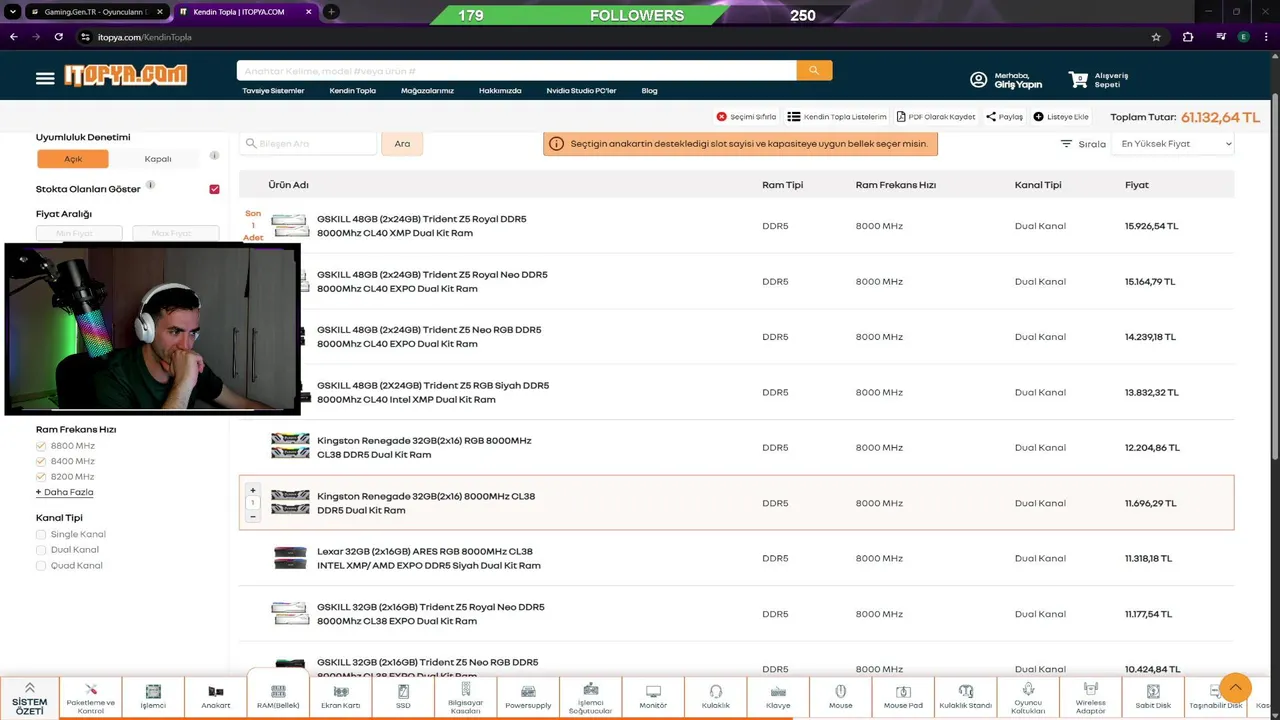Select the Klavye category
Image resolution: width=1280 pixels, height=720 pixels.
[778, 697]
